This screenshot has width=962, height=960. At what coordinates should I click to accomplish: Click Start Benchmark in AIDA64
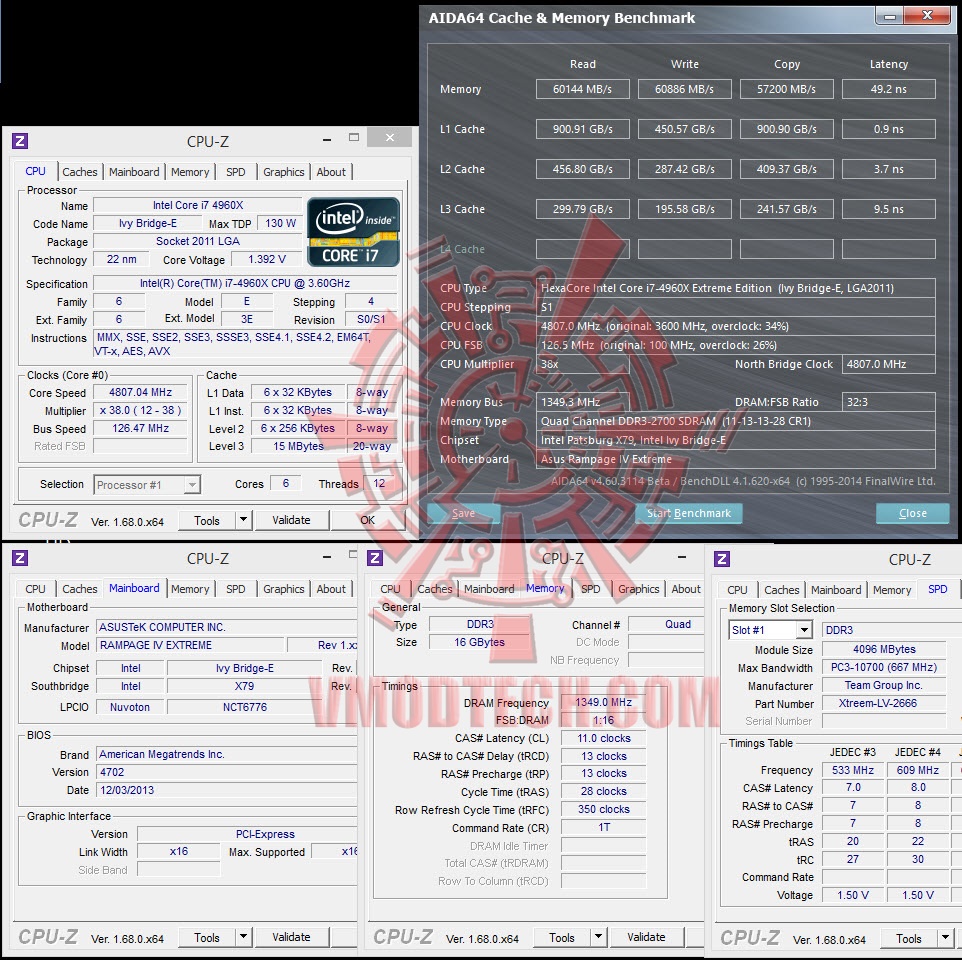688,513
